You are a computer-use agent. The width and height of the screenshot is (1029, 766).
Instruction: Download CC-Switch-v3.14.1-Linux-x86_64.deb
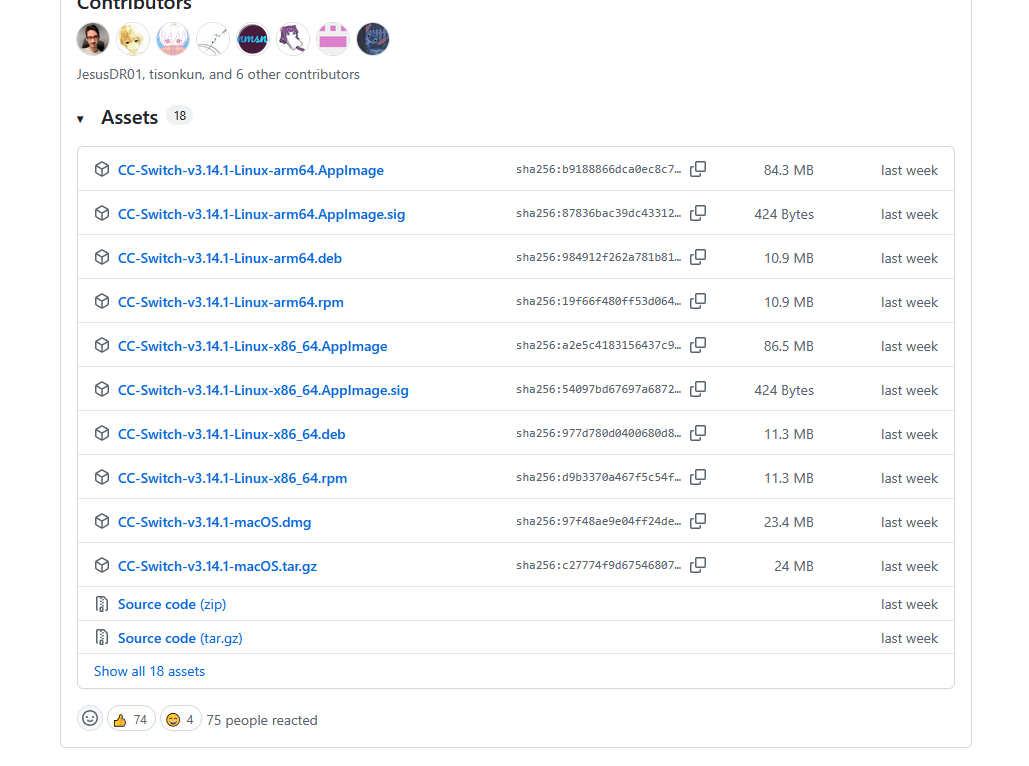[x=231, y=434]
